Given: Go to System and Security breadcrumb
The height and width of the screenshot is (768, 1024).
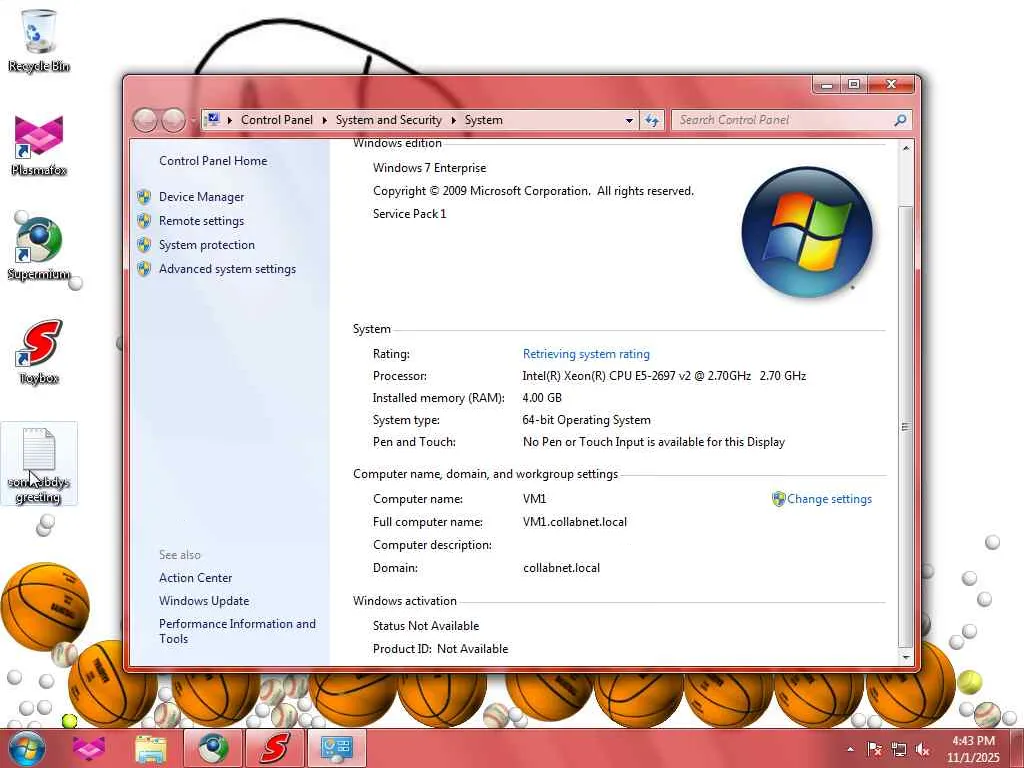Looking at the screenshot, I should (x=389, y=120).
